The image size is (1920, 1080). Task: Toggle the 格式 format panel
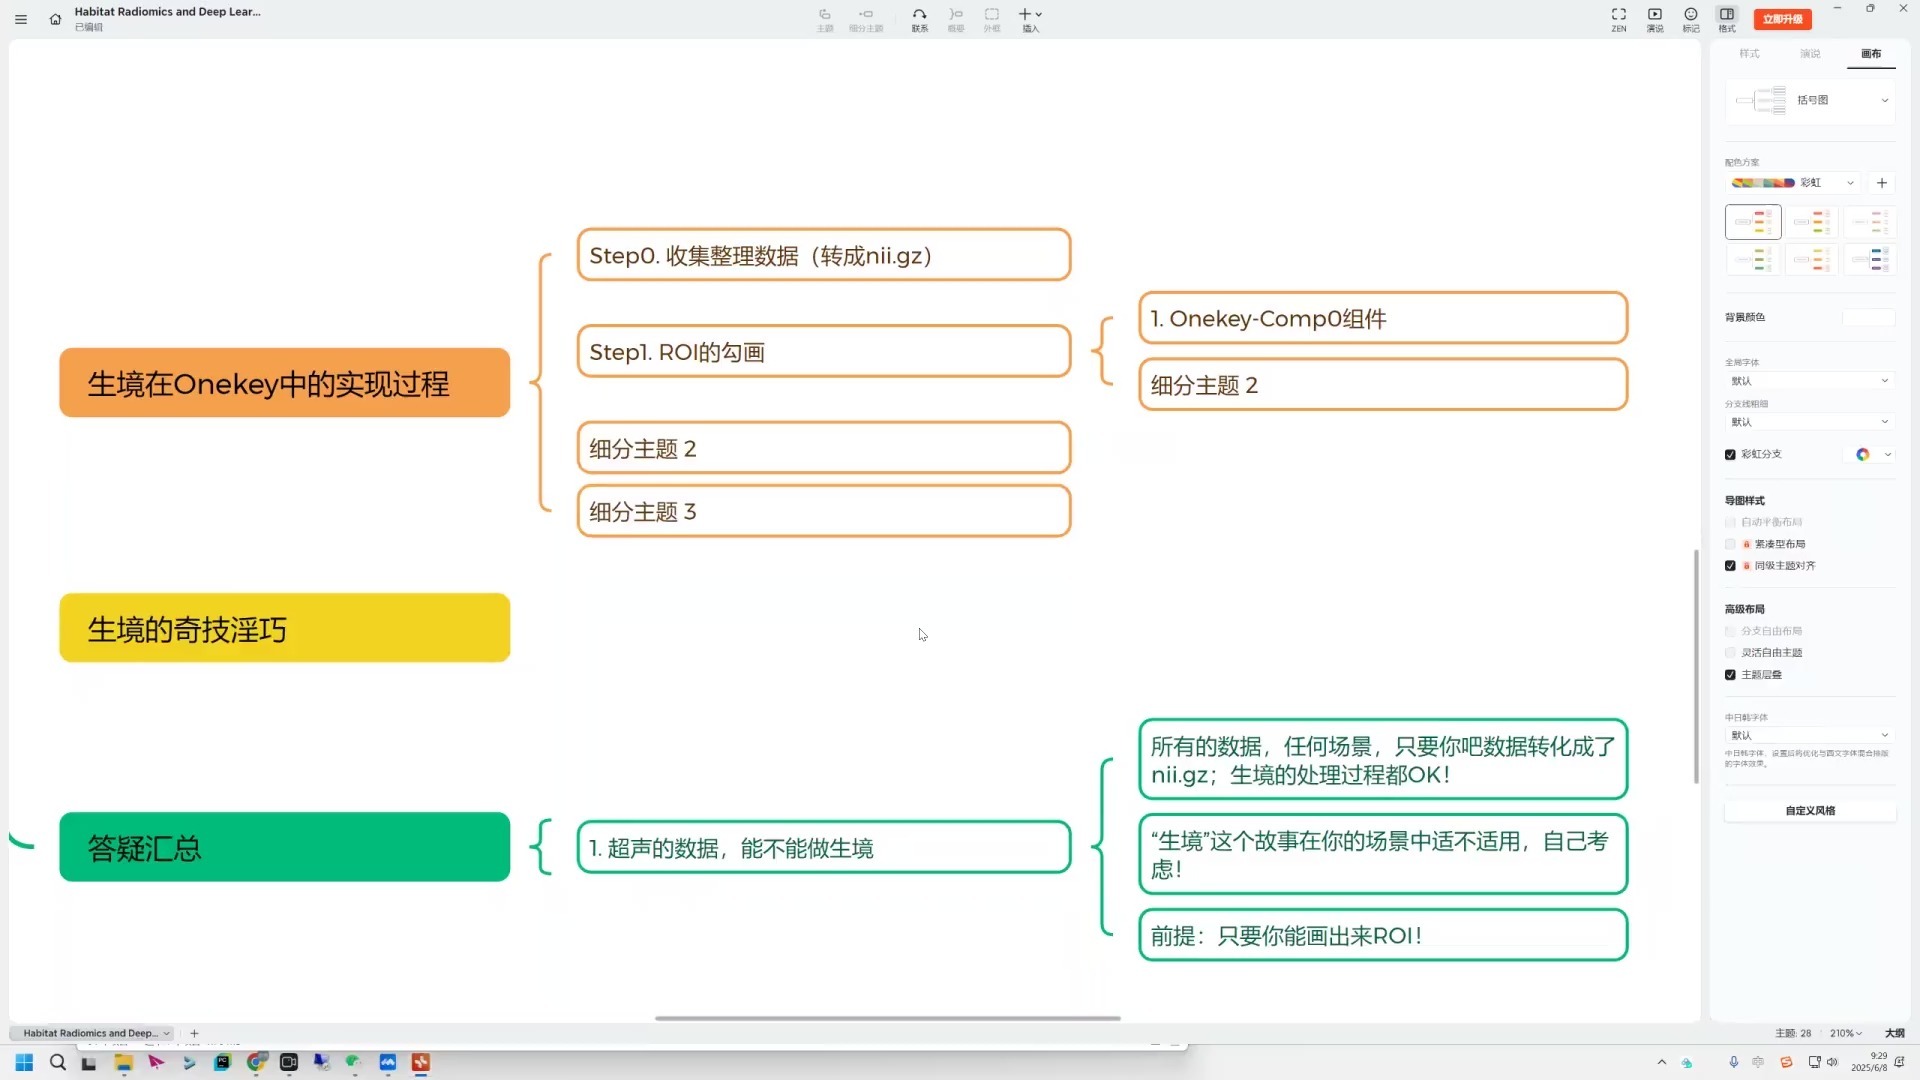1726,20
